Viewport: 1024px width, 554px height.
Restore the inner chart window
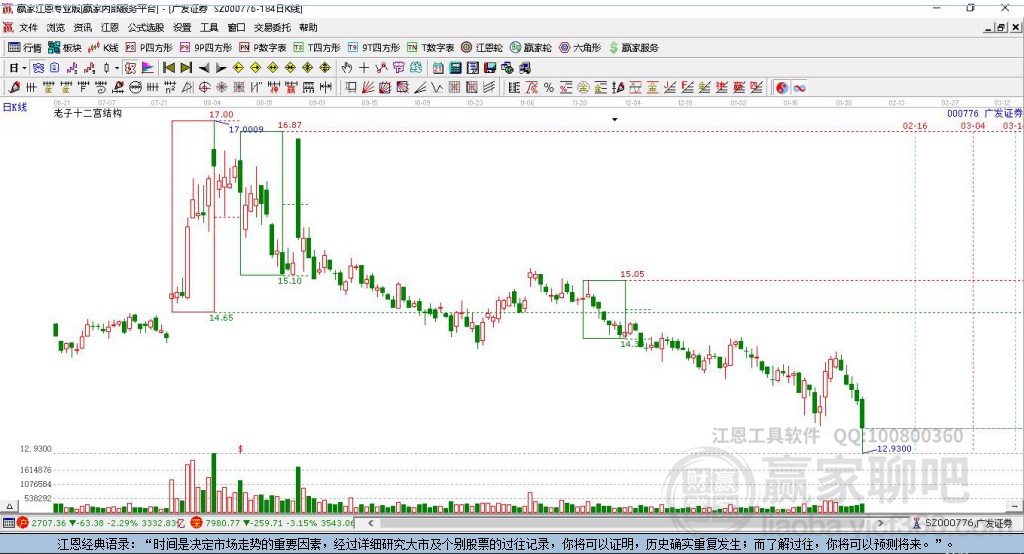(x=1001, y=27)
